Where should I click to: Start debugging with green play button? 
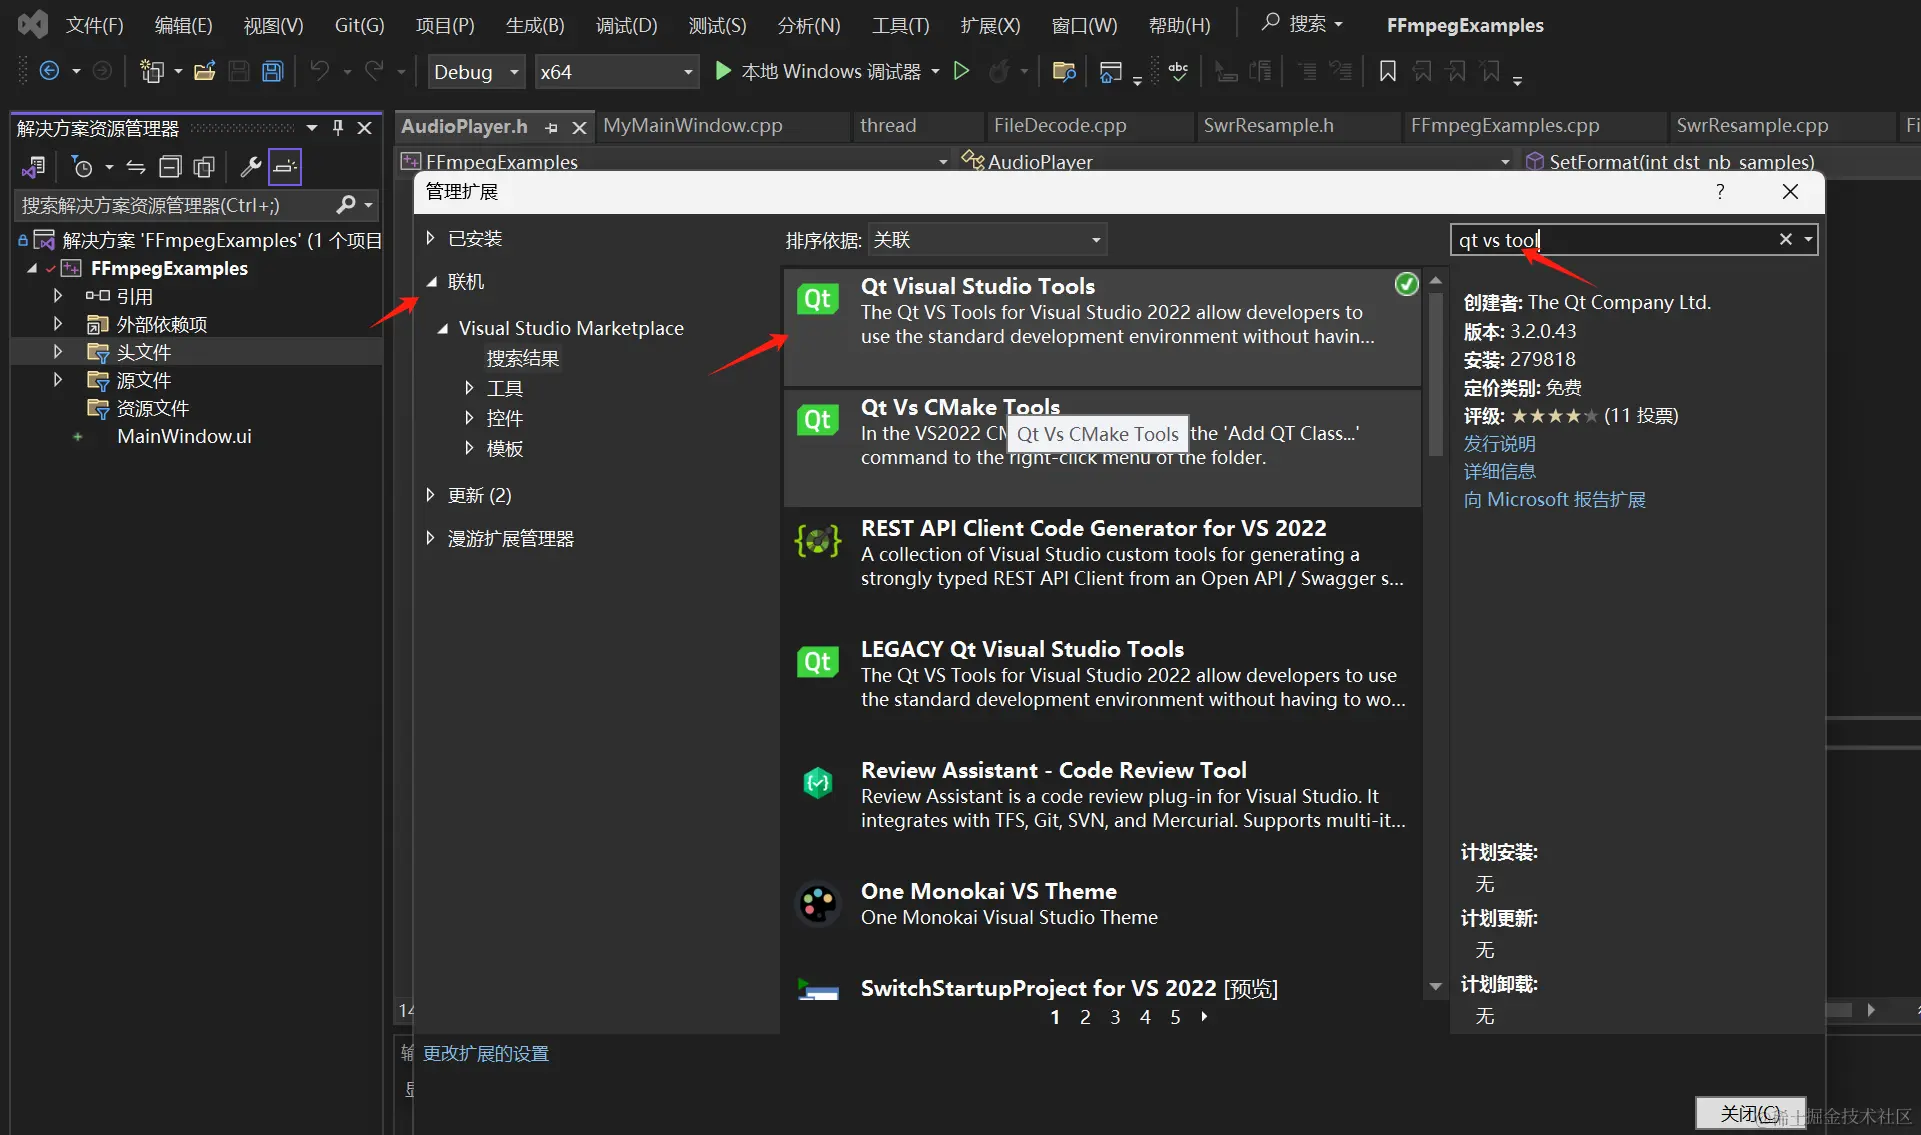click(x=723, y=71)
